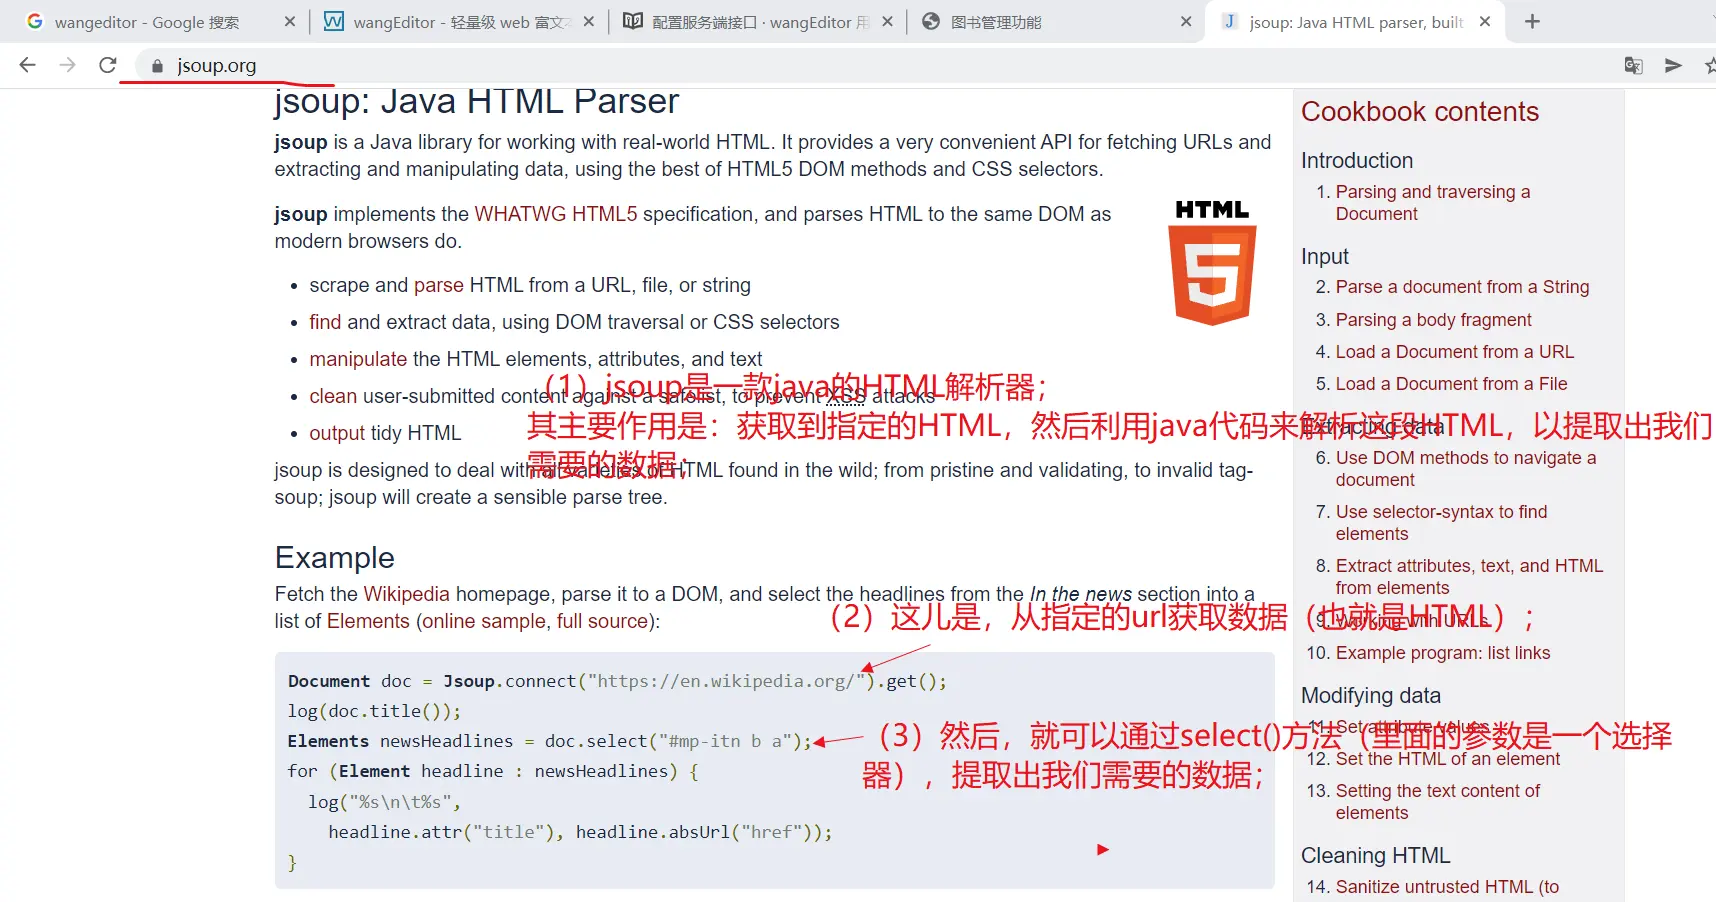
Task: Open 'Parsing and traversing a Document'
Action: click(1433, 203)
